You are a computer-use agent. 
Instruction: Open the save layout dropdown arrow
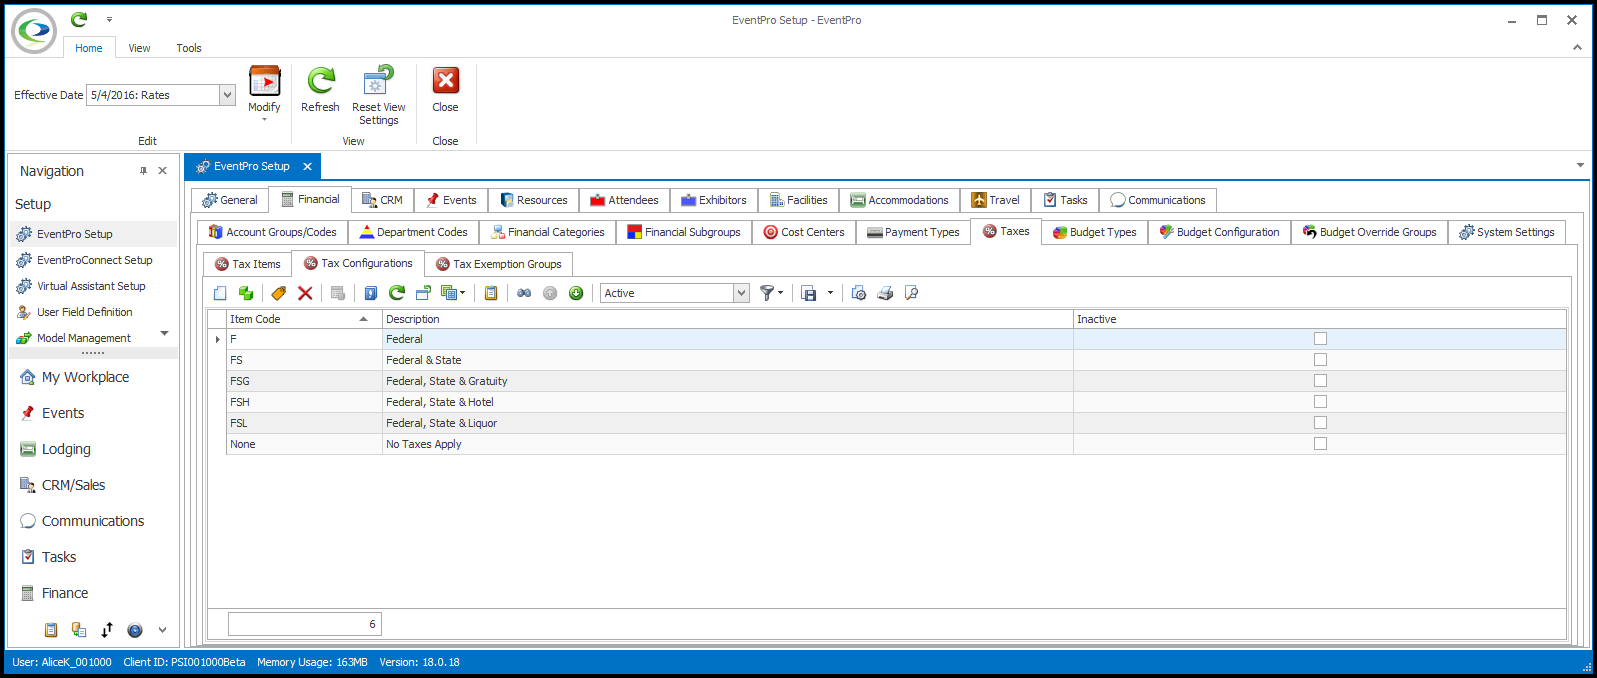pos(830,293)
